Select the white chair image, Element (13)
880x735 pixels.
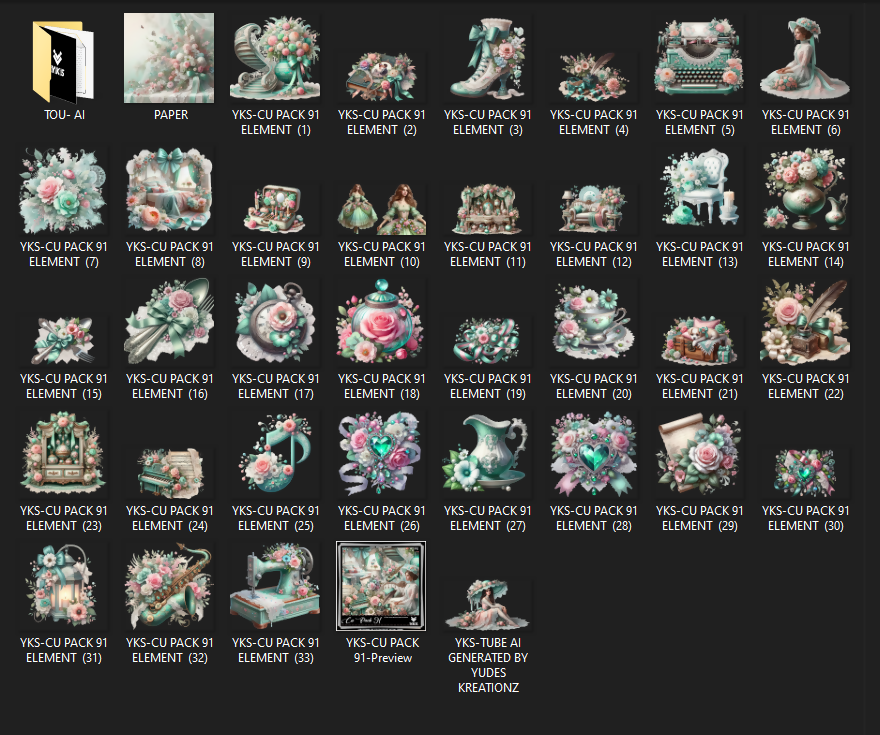coord(699,192)
